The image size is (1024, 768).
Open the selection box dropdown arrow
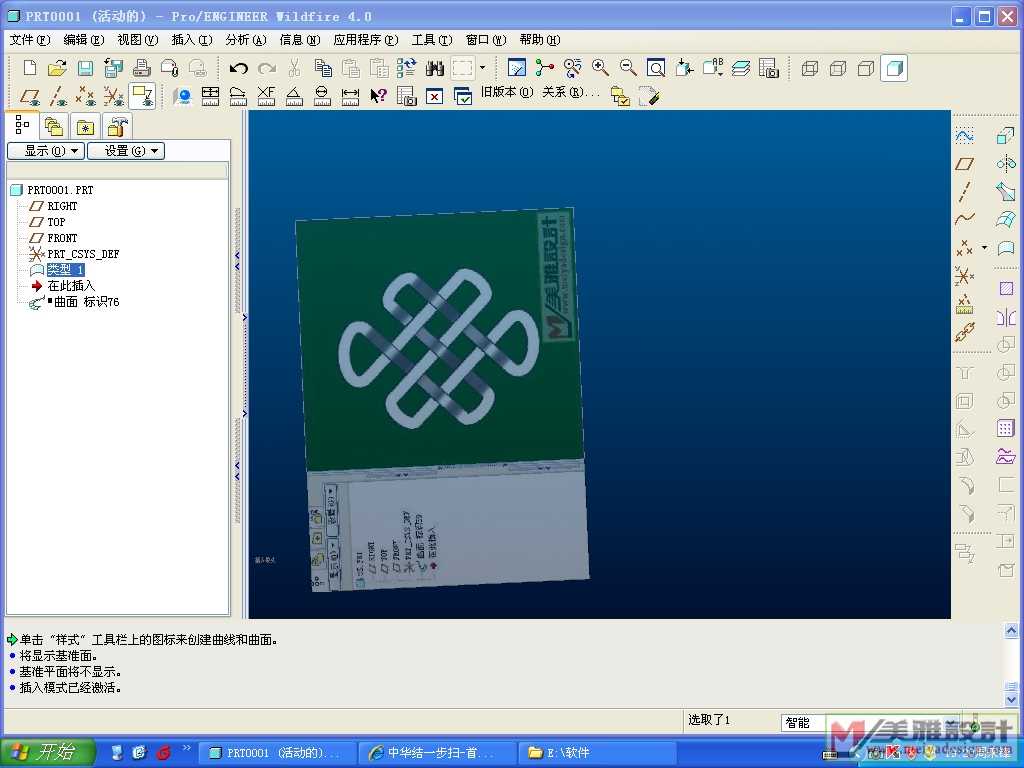(x=482, y=68)
